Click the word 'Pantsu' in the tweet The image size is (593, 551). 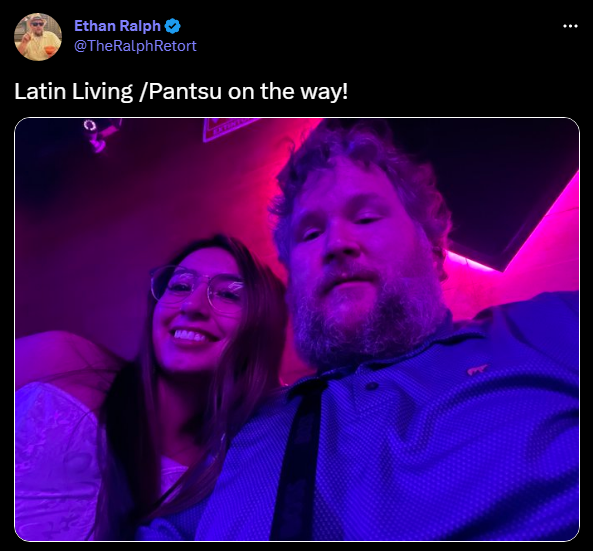(x=185, y=92)
